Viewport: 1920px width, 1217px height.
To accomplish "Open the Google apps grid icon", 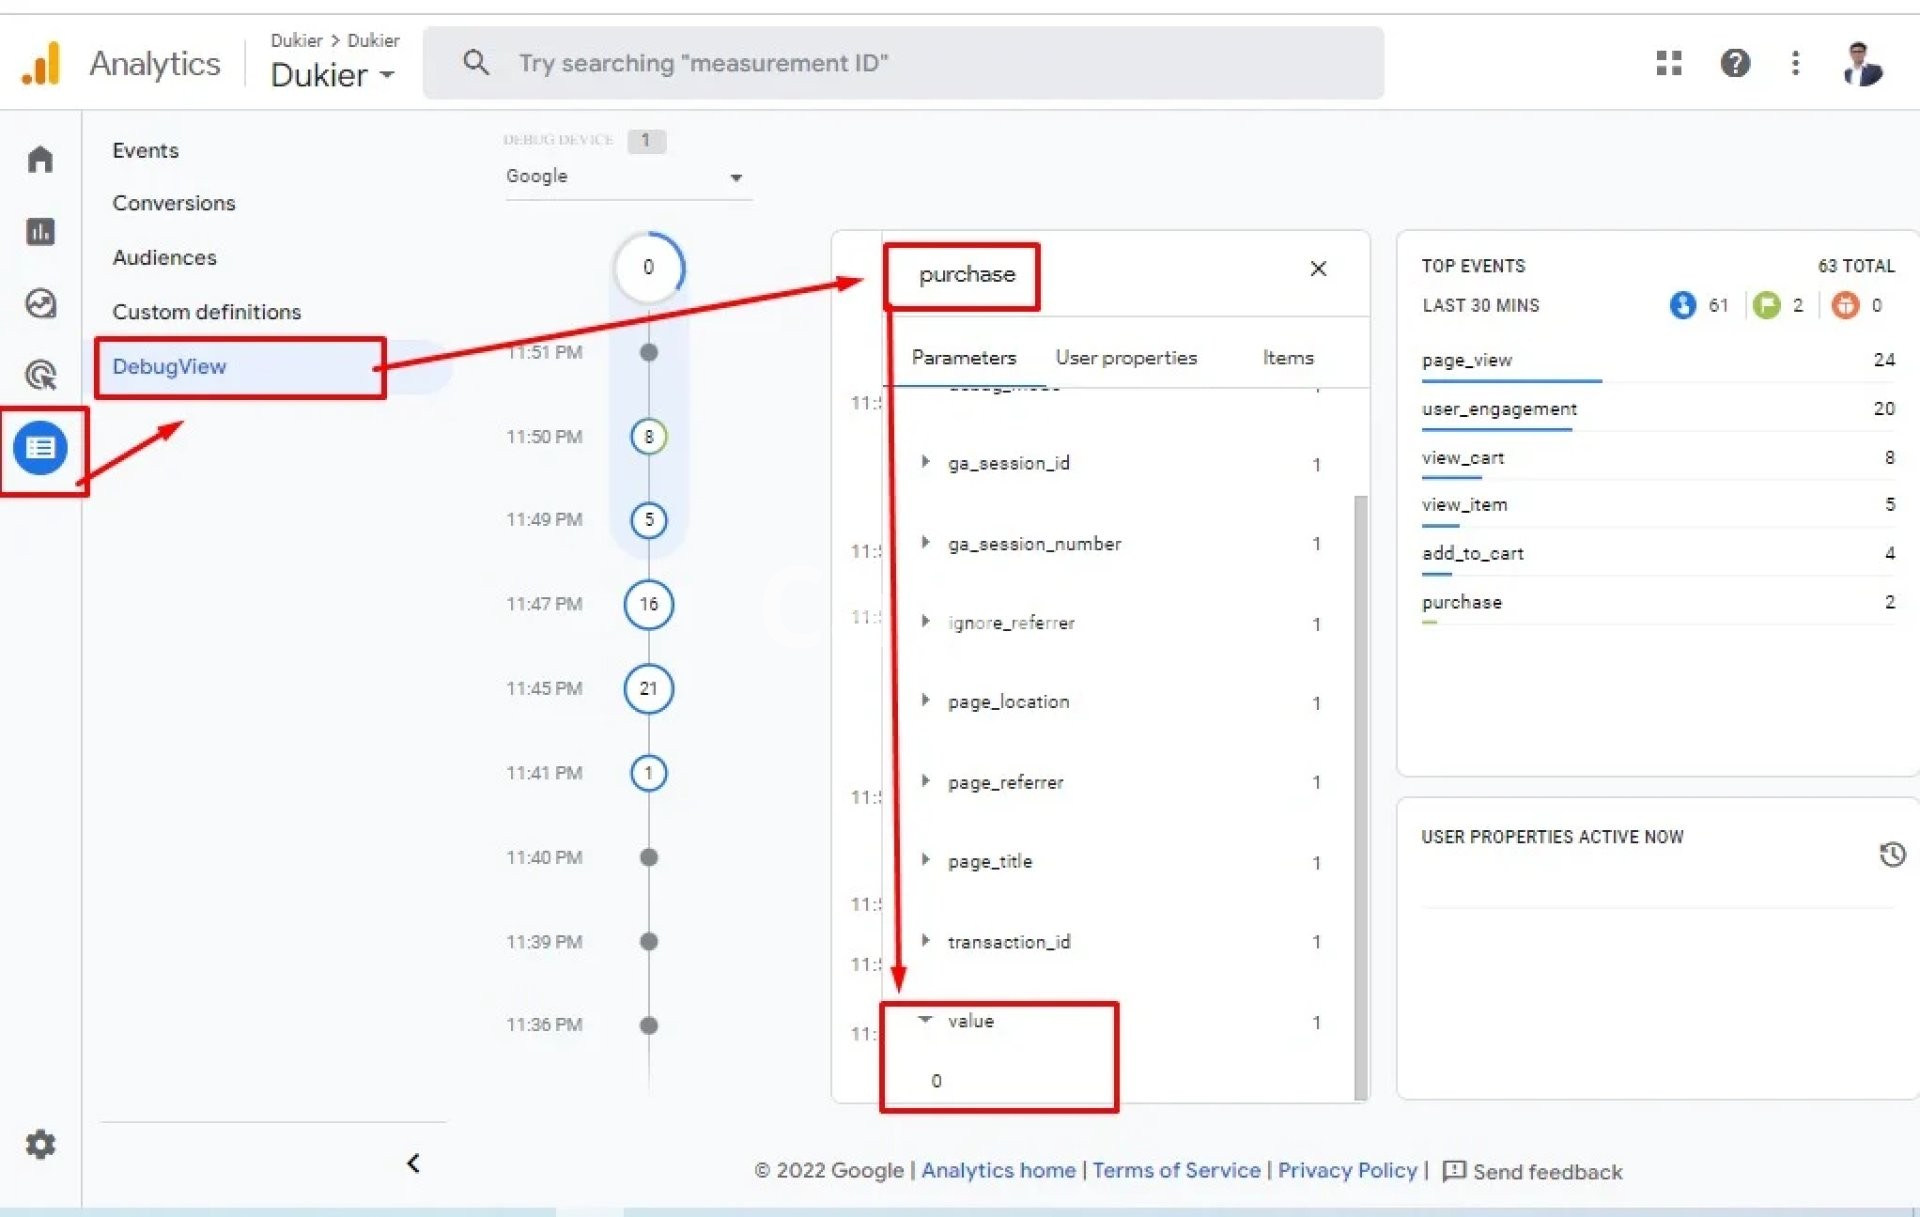I will [x=1668, y=63].
